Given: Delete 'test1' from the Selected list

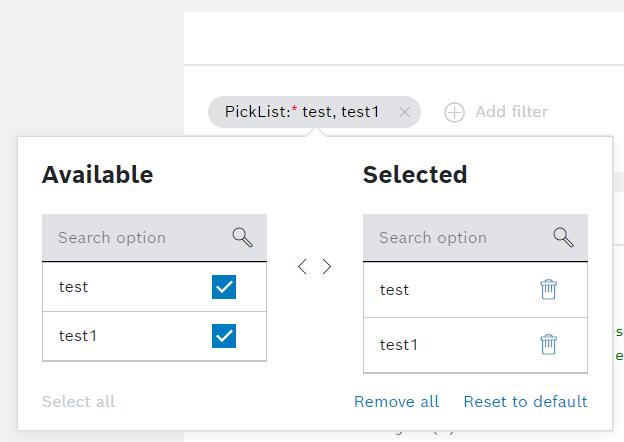Looking at the screenshot, I should 549,344.
